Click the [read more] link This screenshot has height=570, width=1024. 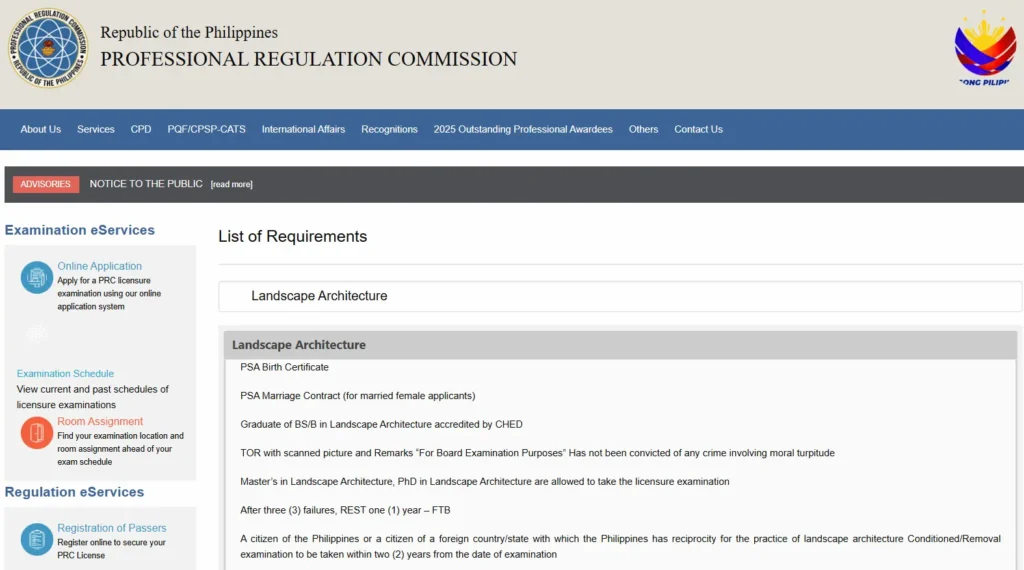231,185
